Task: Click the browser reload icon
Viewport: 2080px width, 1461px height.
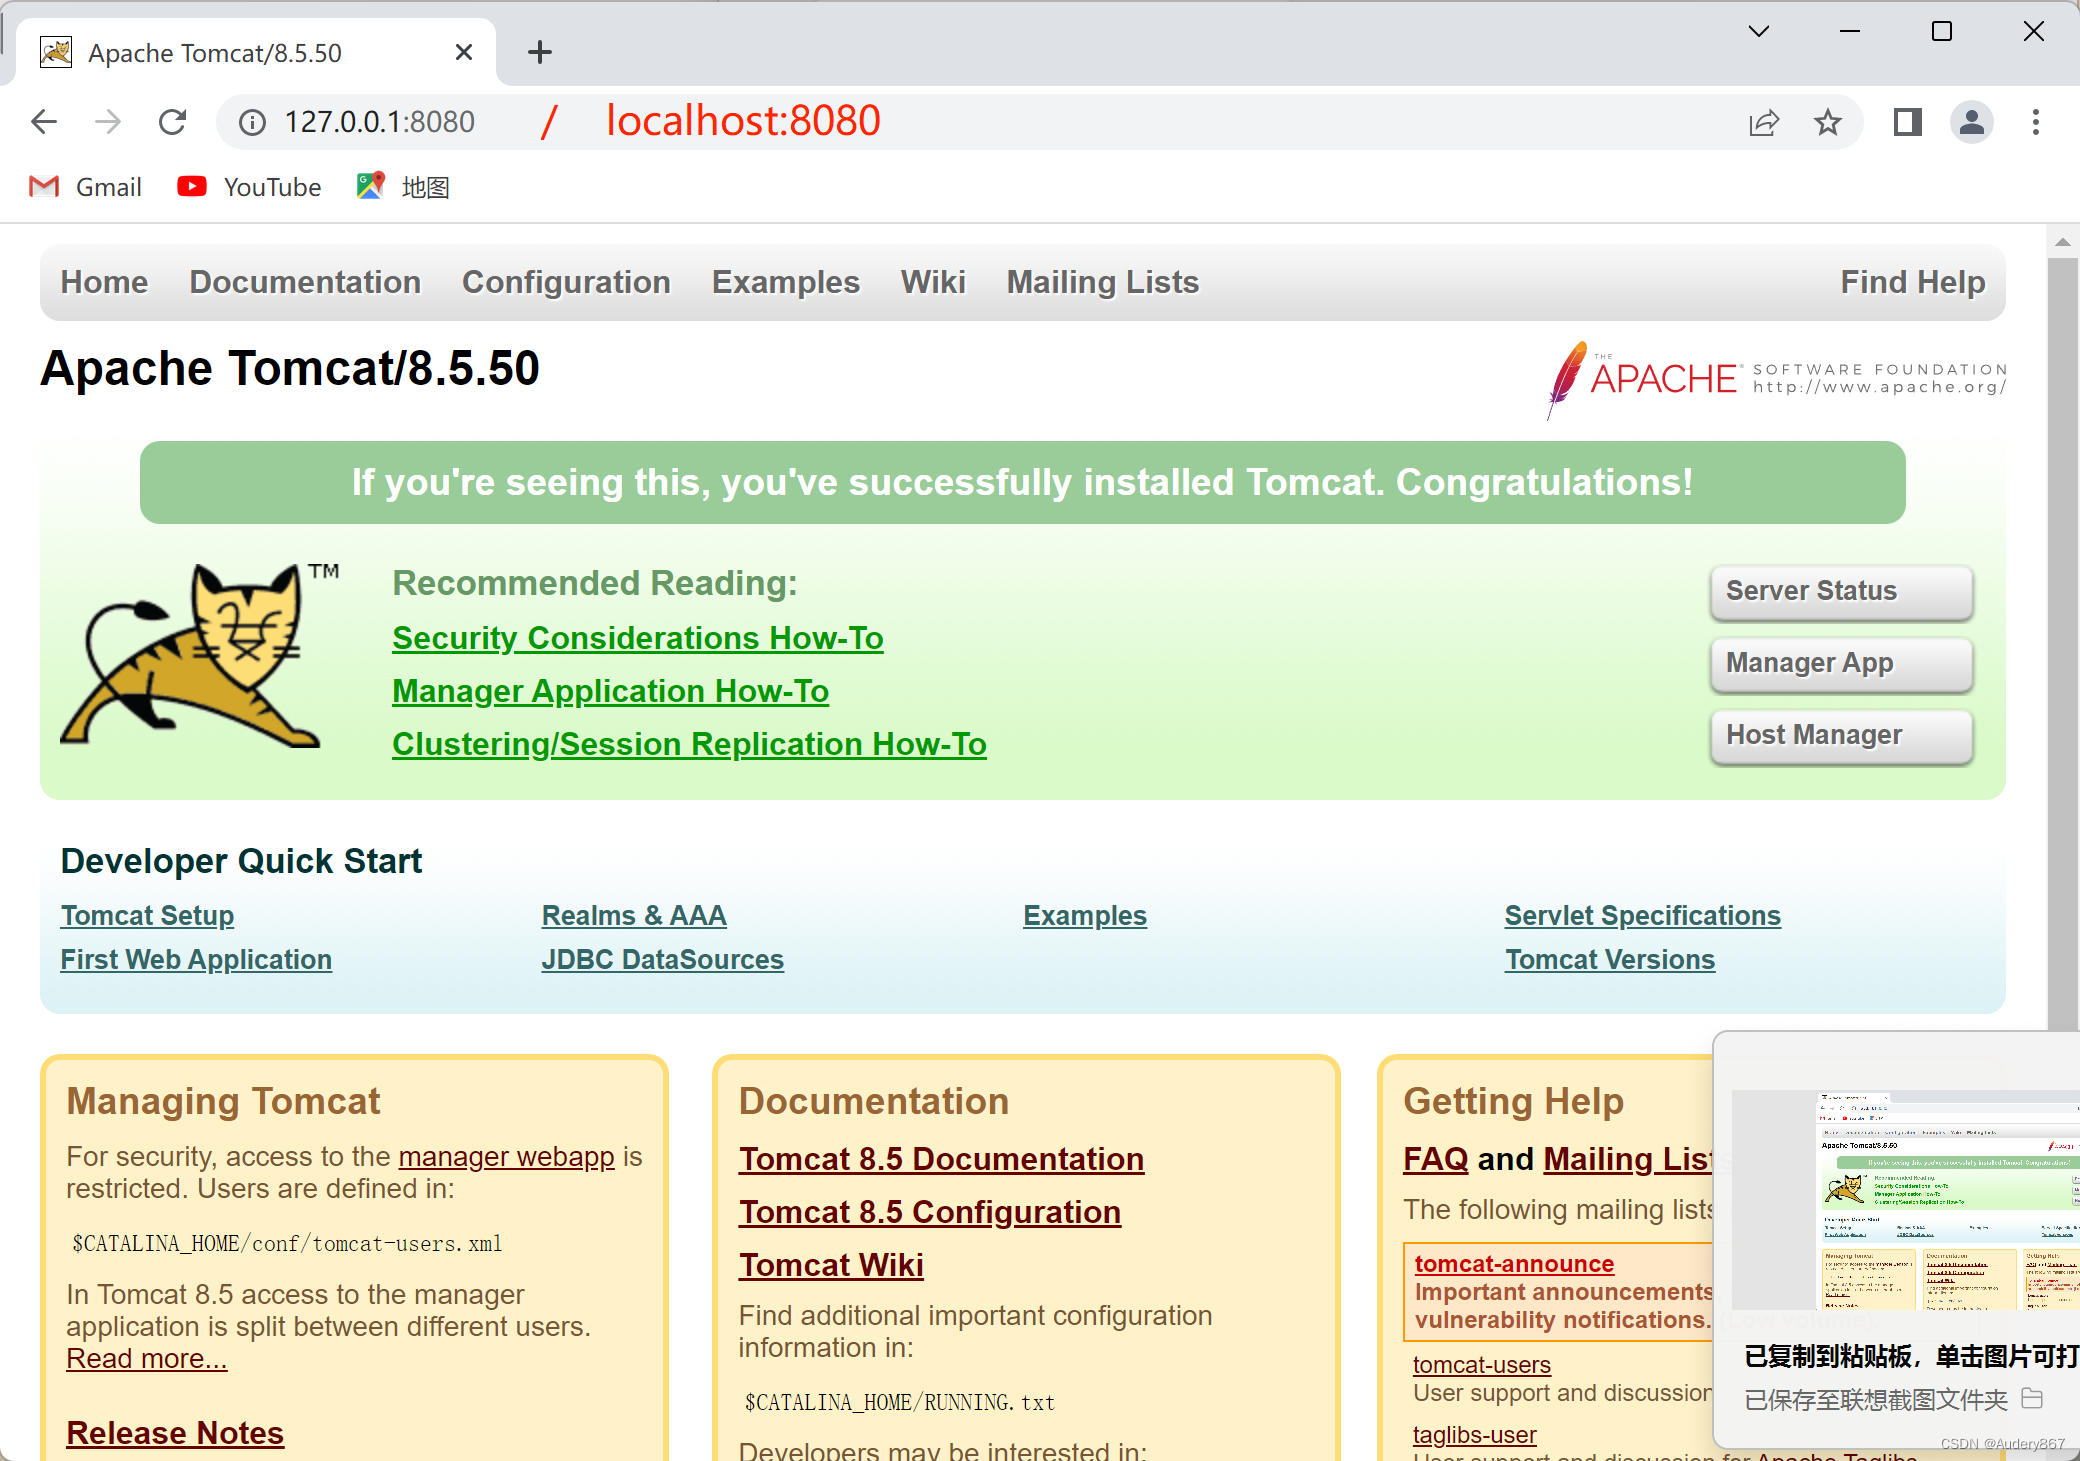Action: pos(173,122)
